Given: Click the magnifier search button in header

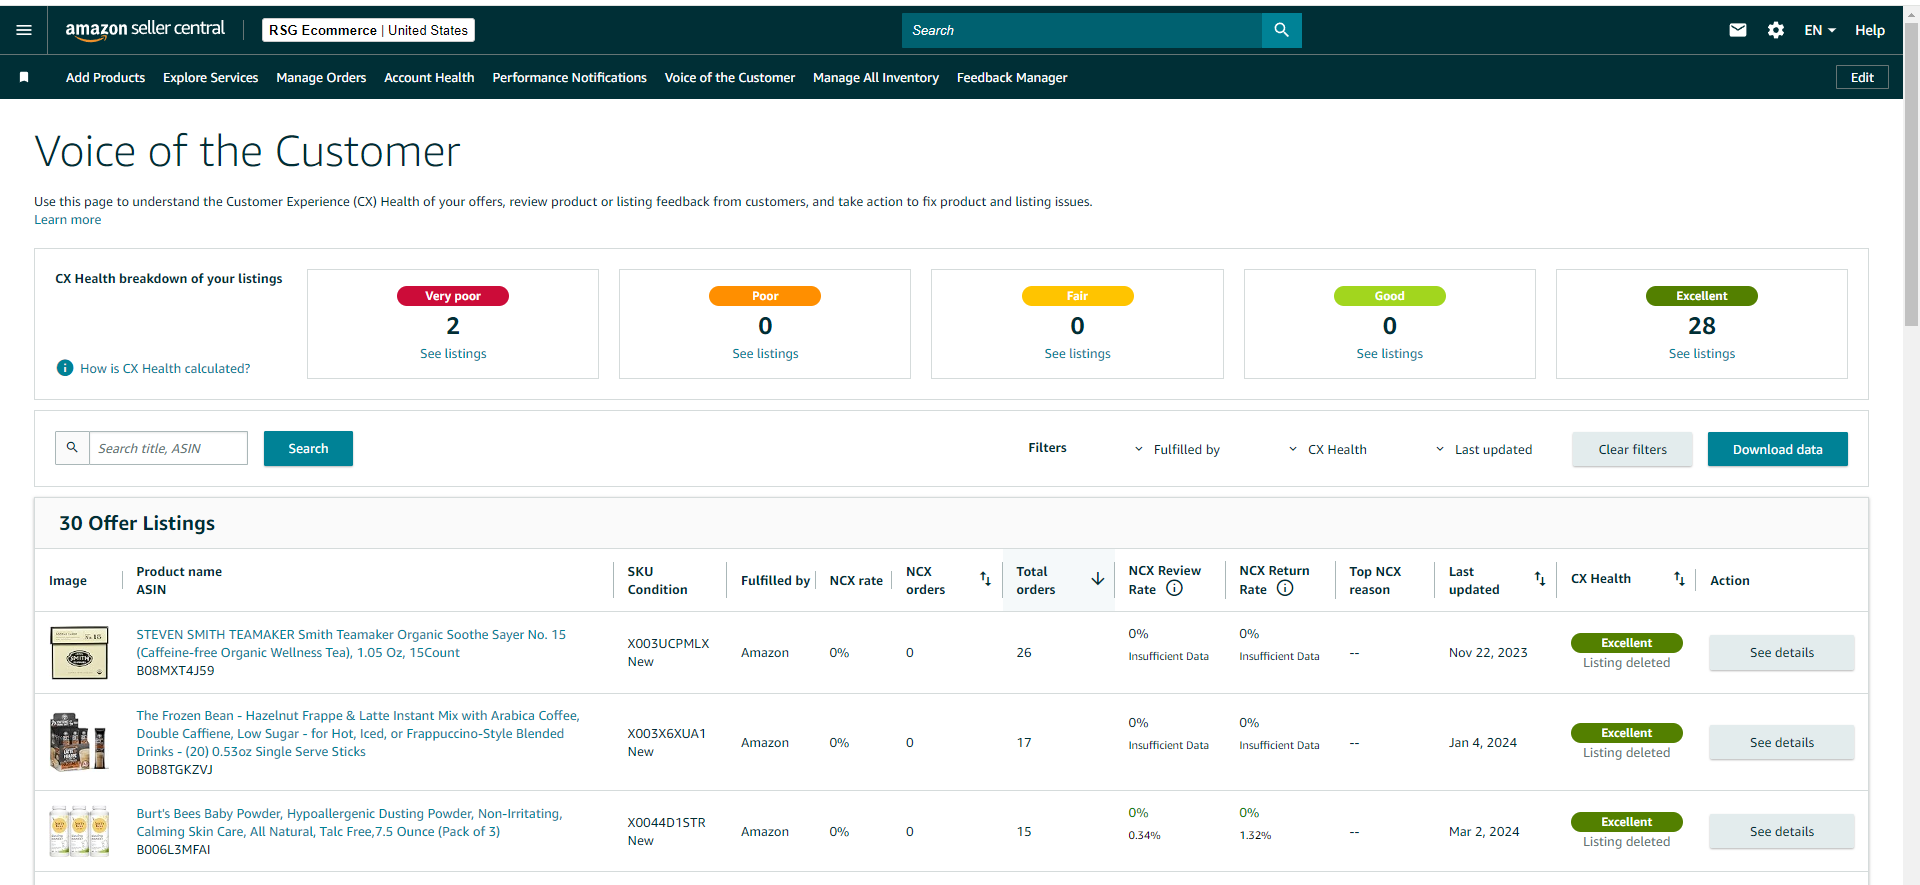Looking at the screenshot, I should 1281,30.
